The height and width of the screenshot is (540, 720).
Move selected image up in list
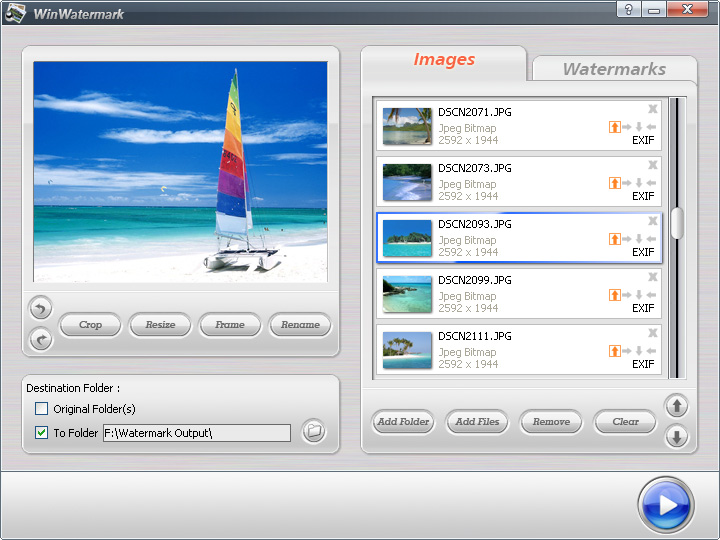coord(677,406)
